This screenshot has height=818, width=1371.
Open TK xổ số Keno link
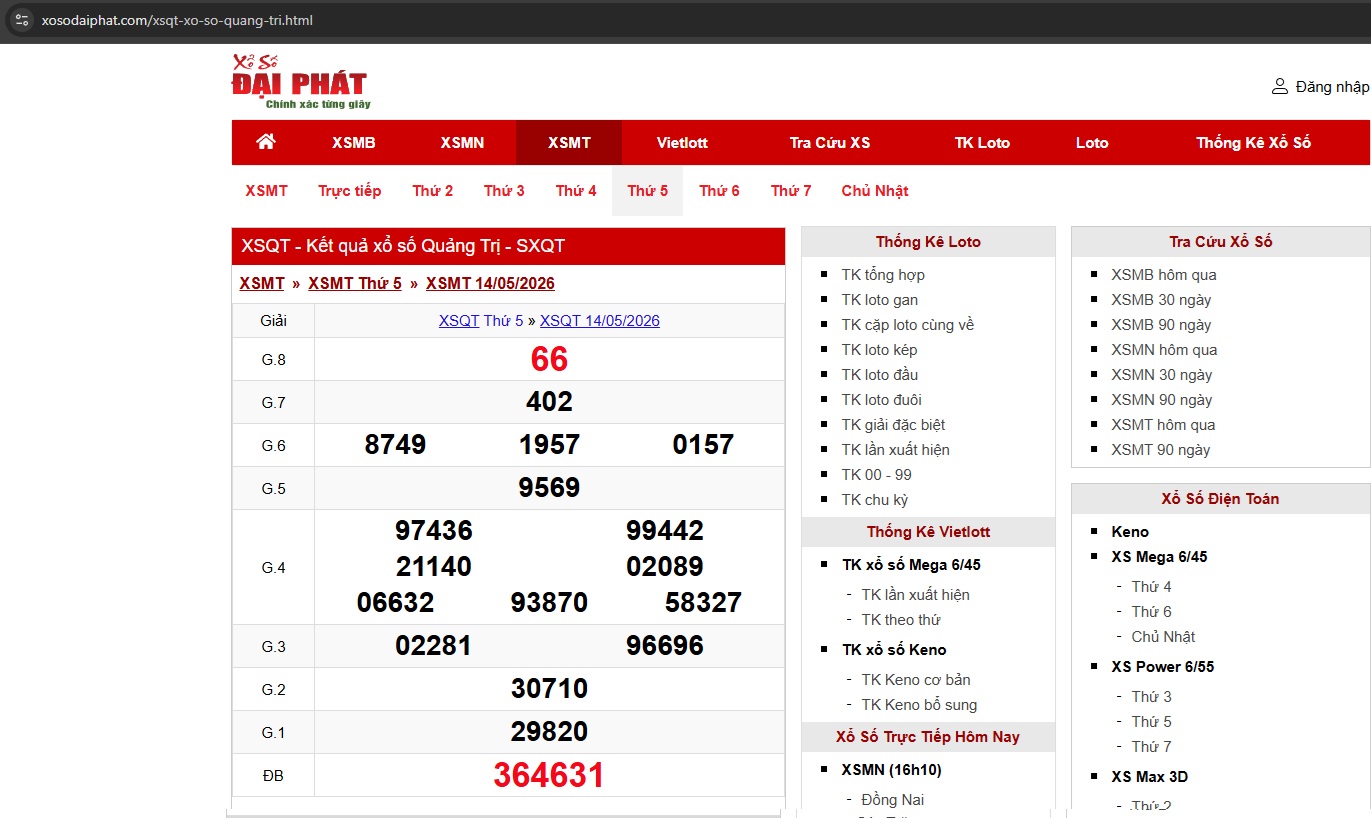(x=894, y=650)
